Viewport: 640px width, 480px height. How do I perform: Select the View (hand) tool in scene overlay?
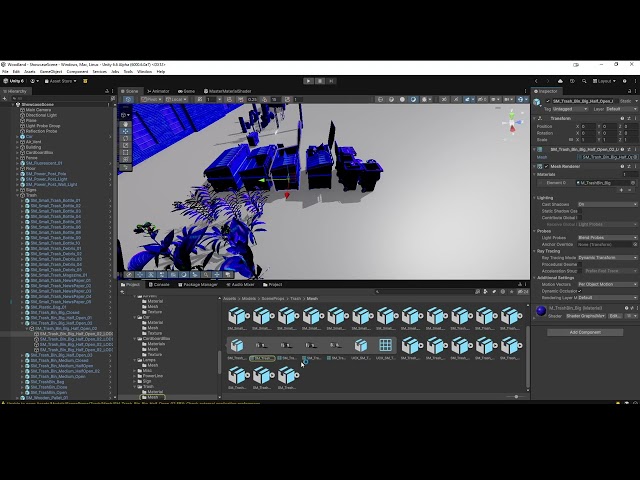[126, 124]
